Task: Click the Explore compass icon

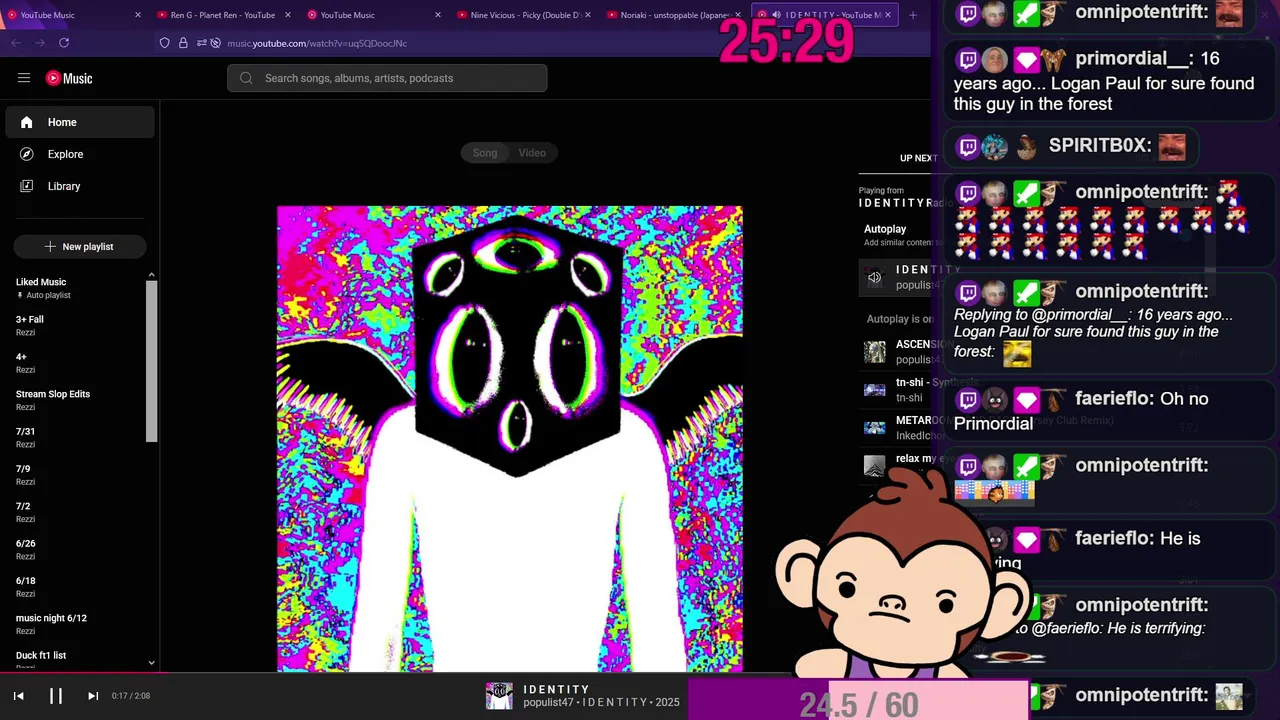Action: tap(27, 154)
